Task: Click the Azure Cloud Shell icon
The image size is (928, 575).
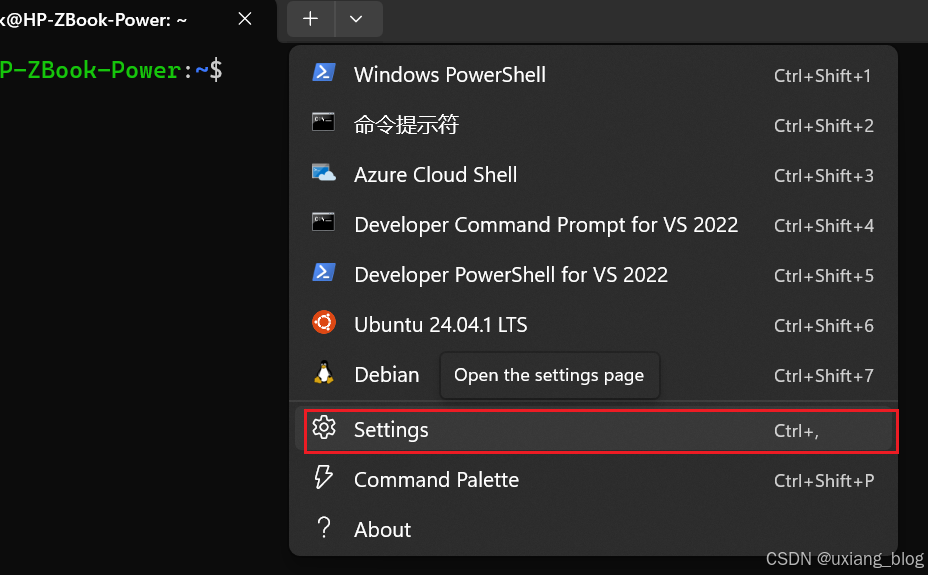Action: [324, 172]
